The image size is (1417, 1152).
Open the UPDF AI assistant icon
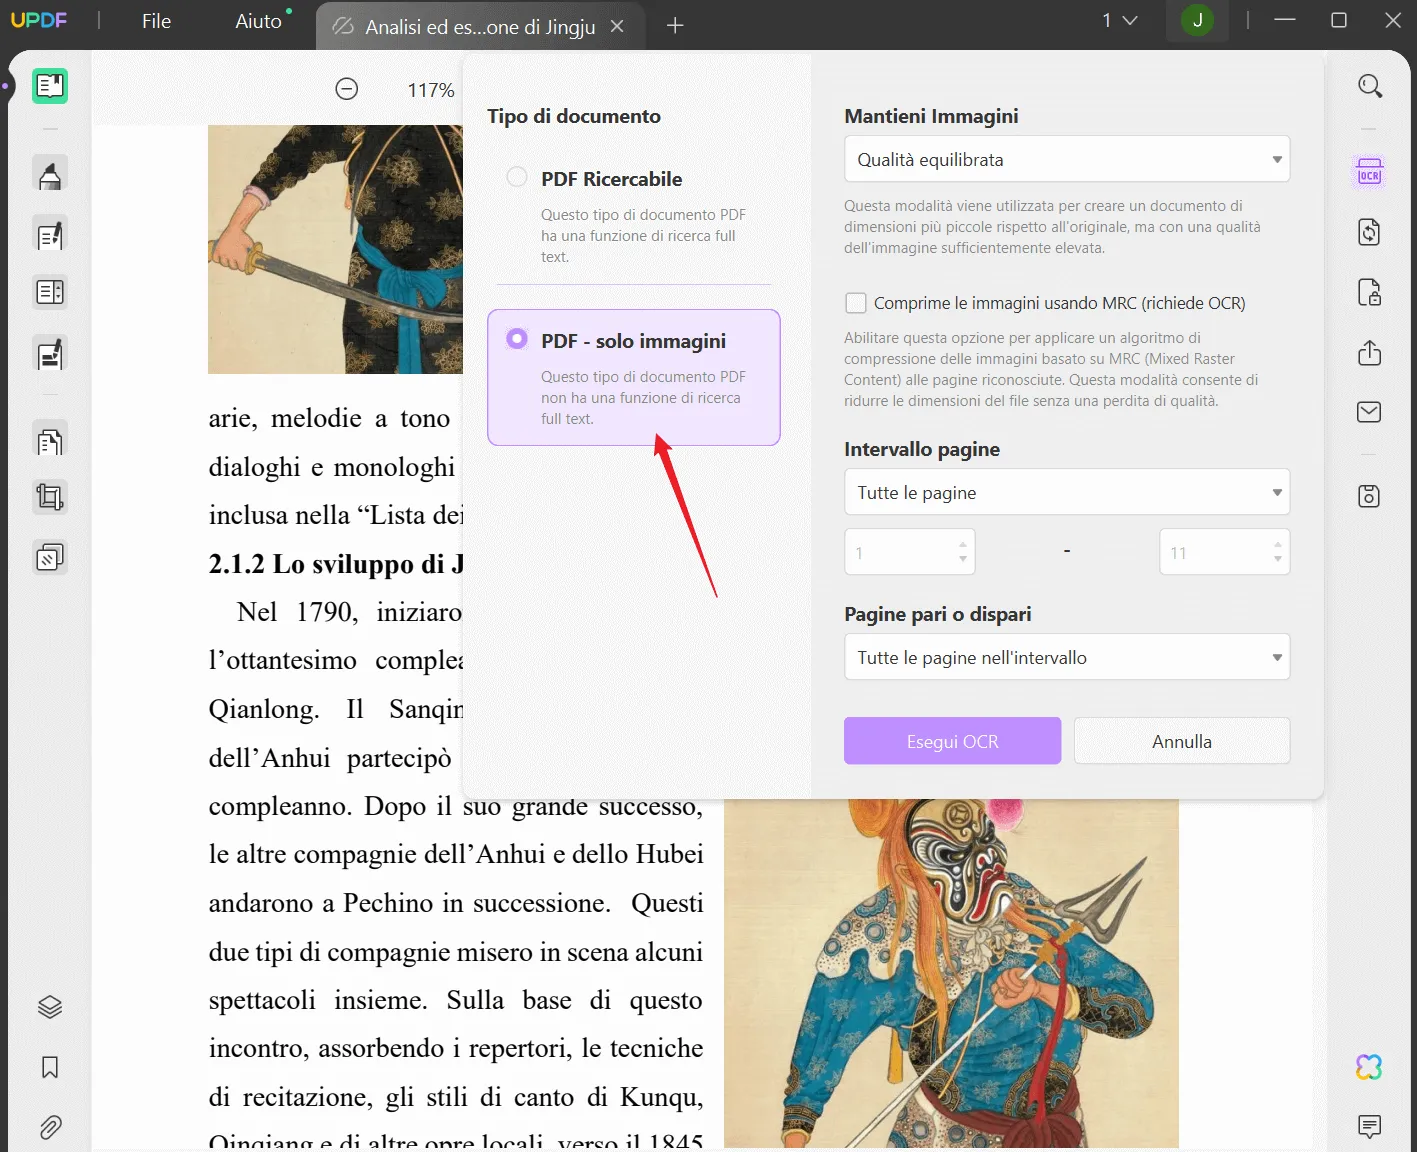pyautogui.click(x=1368, y=1068)
